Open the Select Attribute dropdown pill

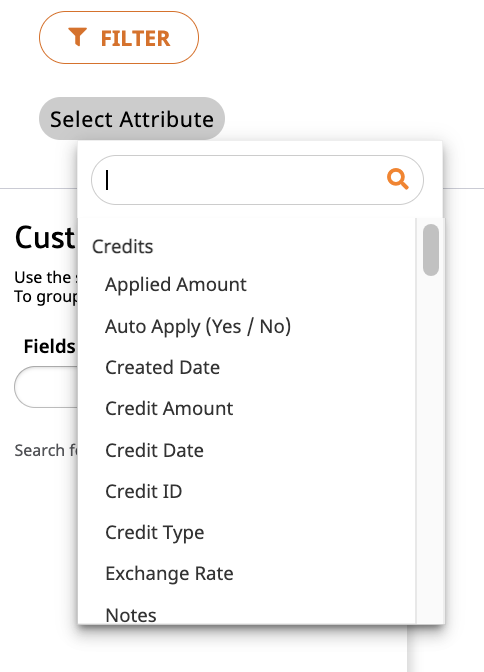pos(132,119)
